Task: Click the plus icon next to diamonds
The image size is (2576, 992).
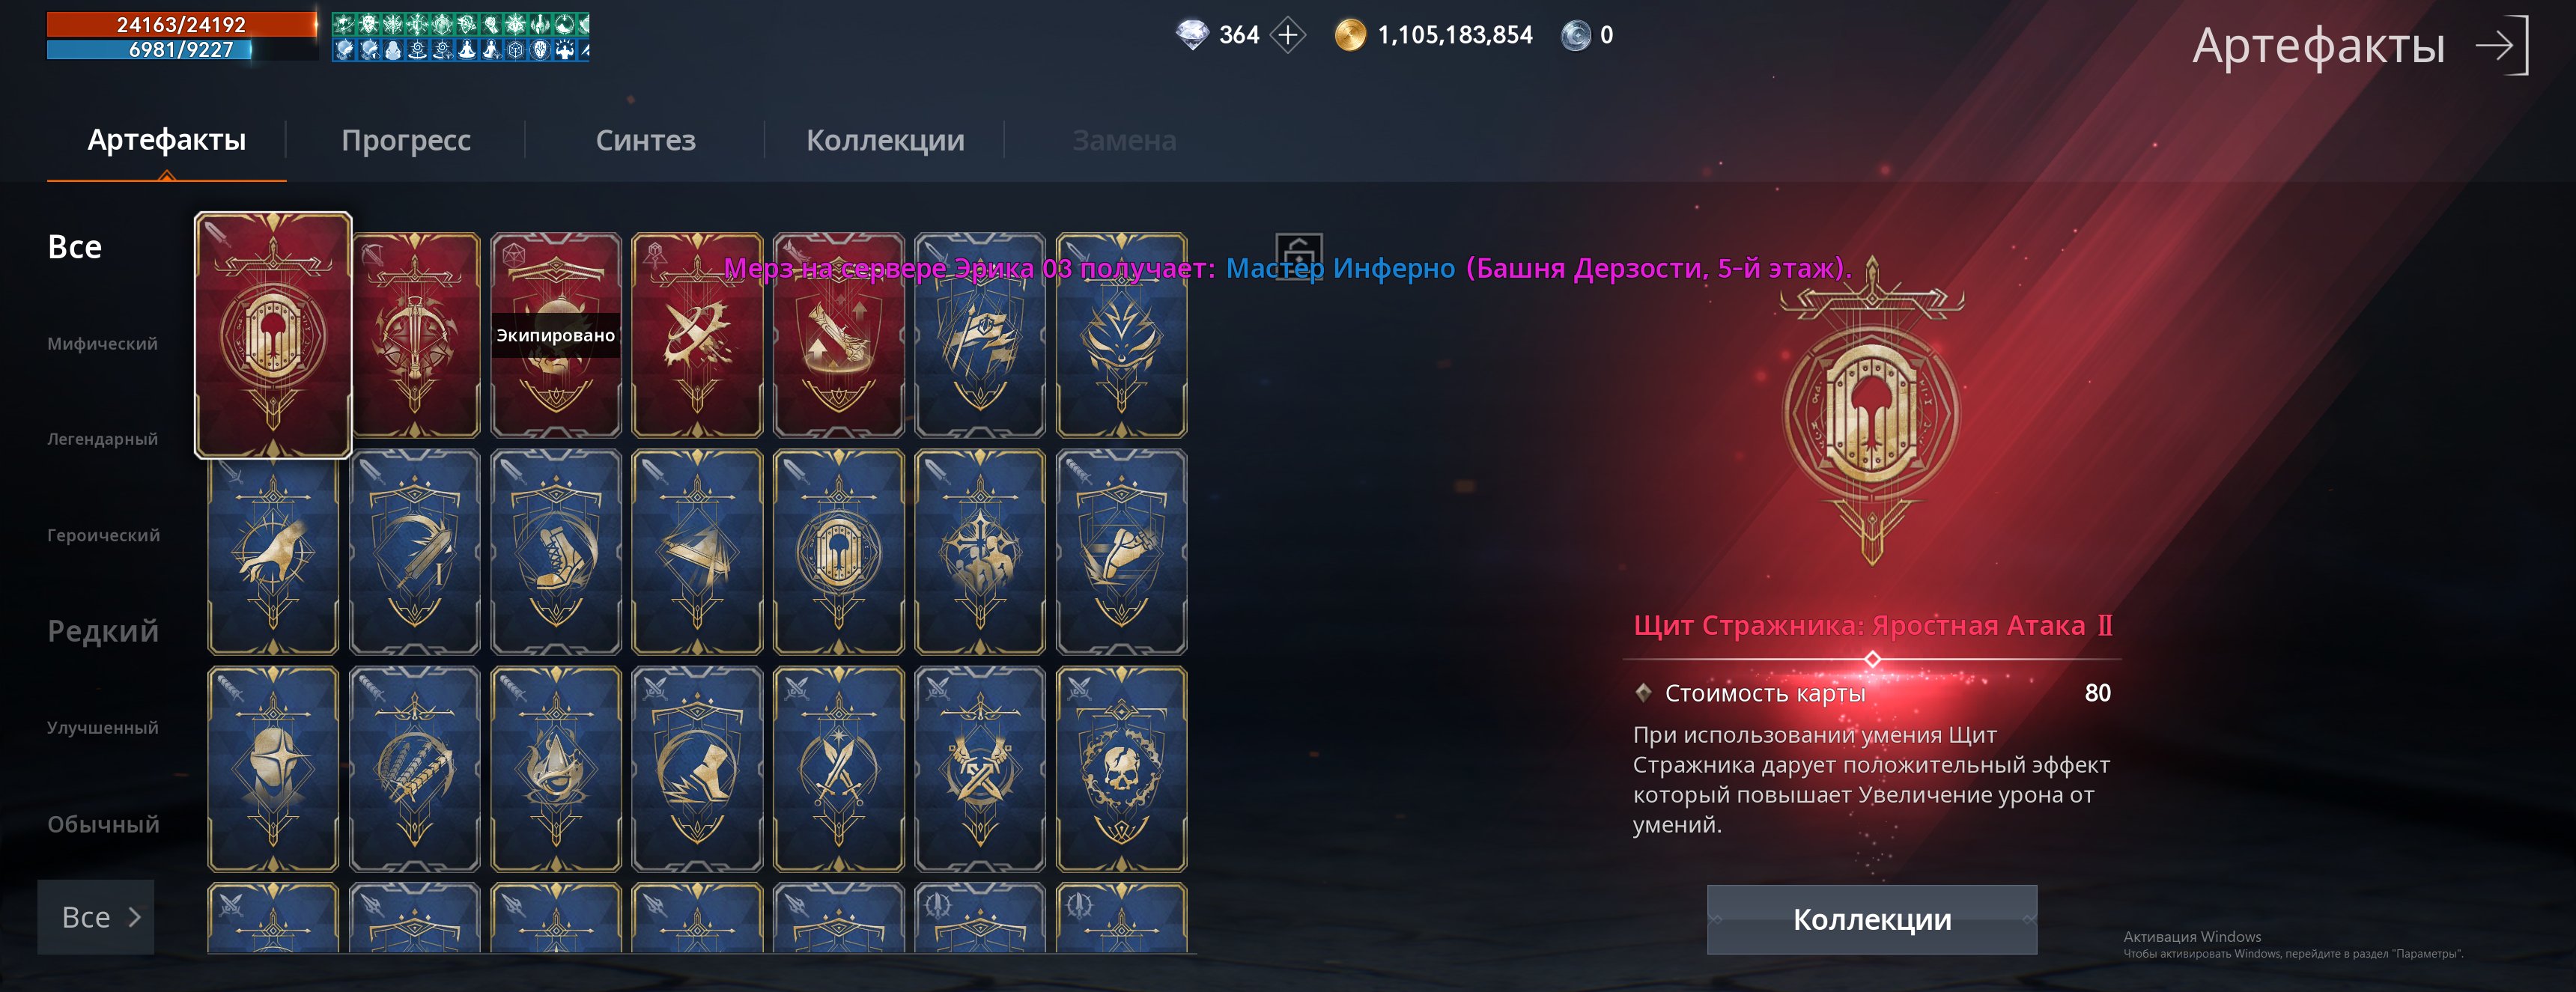Action: point(1288,36)
